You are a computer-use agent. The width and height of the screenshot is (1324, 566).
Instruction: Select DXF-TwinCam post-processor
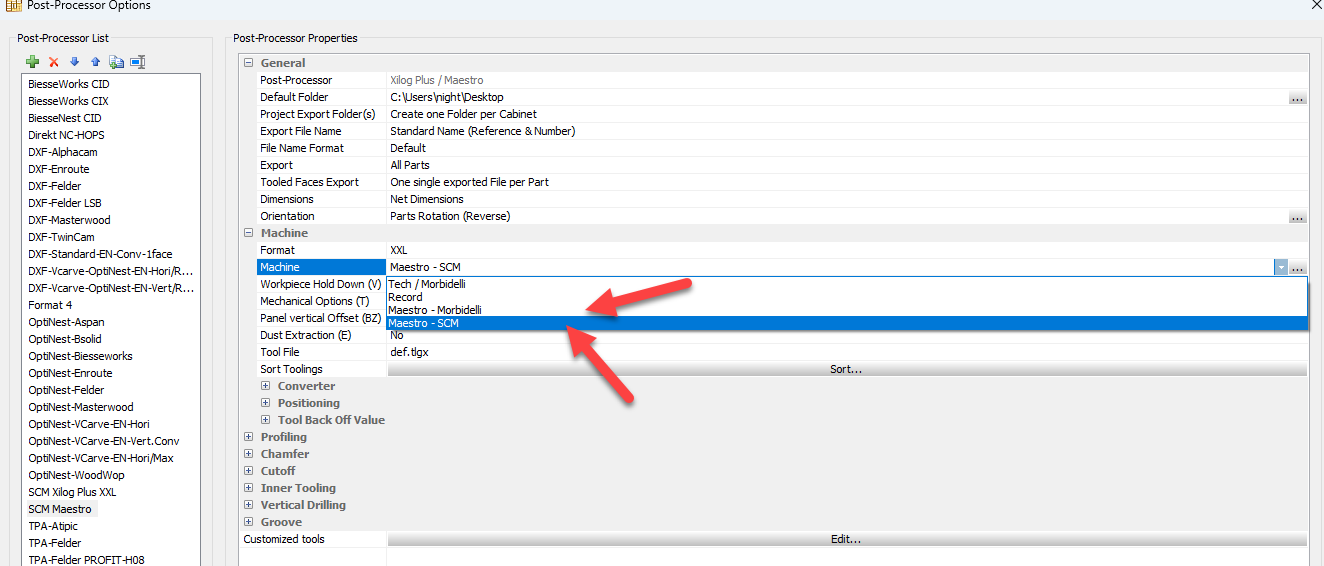(x=62, y=237)
